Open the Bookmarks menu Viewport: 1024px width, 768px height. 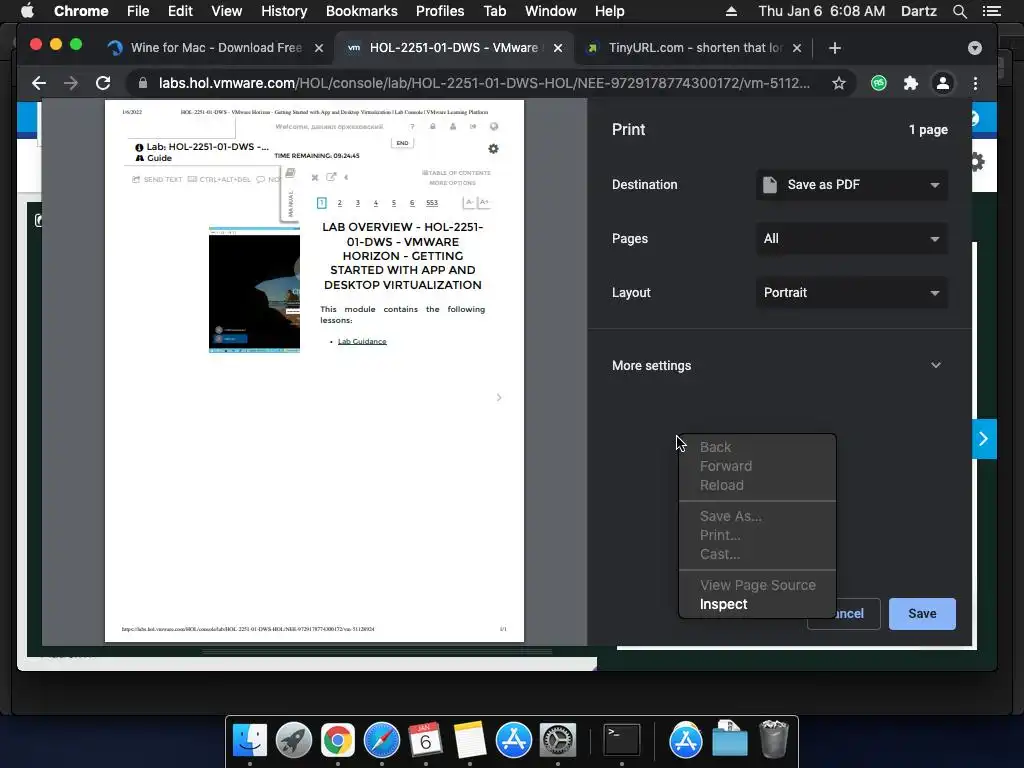(362, 11)
